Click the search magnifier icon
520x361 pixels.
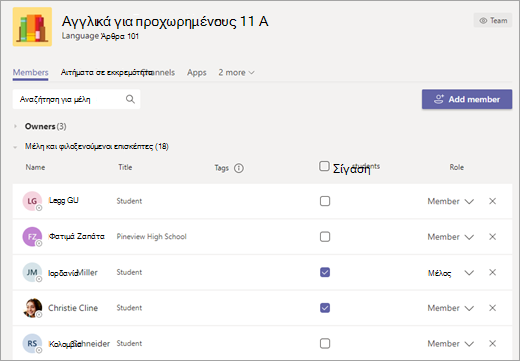(130, 99)
